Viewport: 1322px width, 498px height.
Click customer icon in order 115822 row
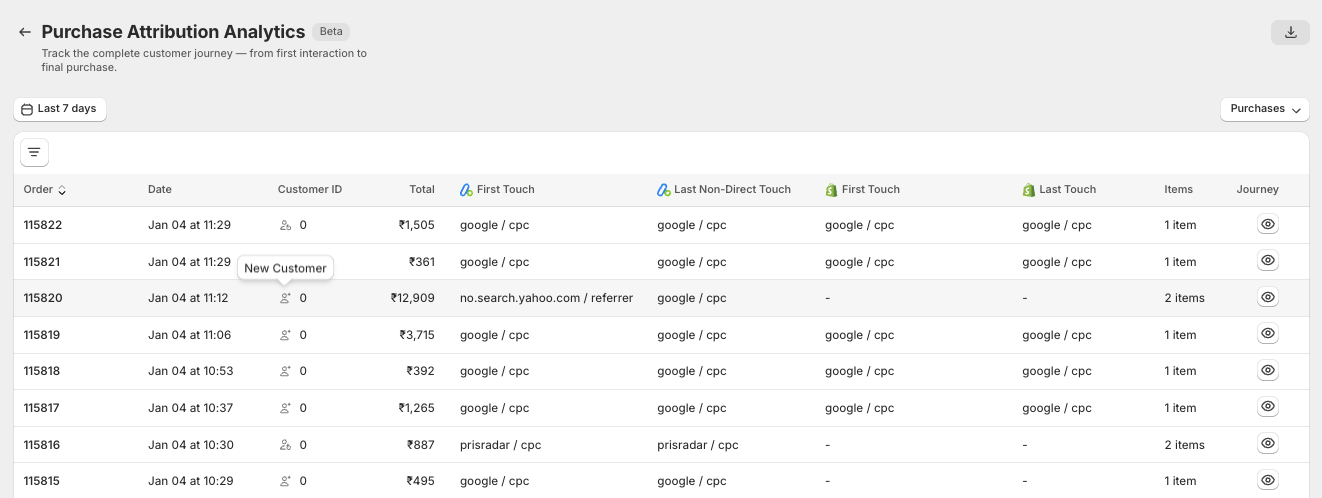pos(285,225)
